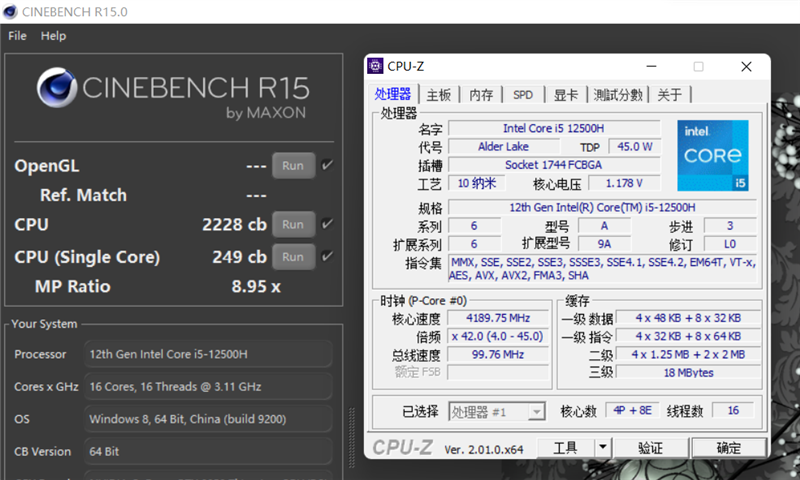Click the Cores x GHz field
This screenshot has width=800, height=480.
tap(208, 387)
